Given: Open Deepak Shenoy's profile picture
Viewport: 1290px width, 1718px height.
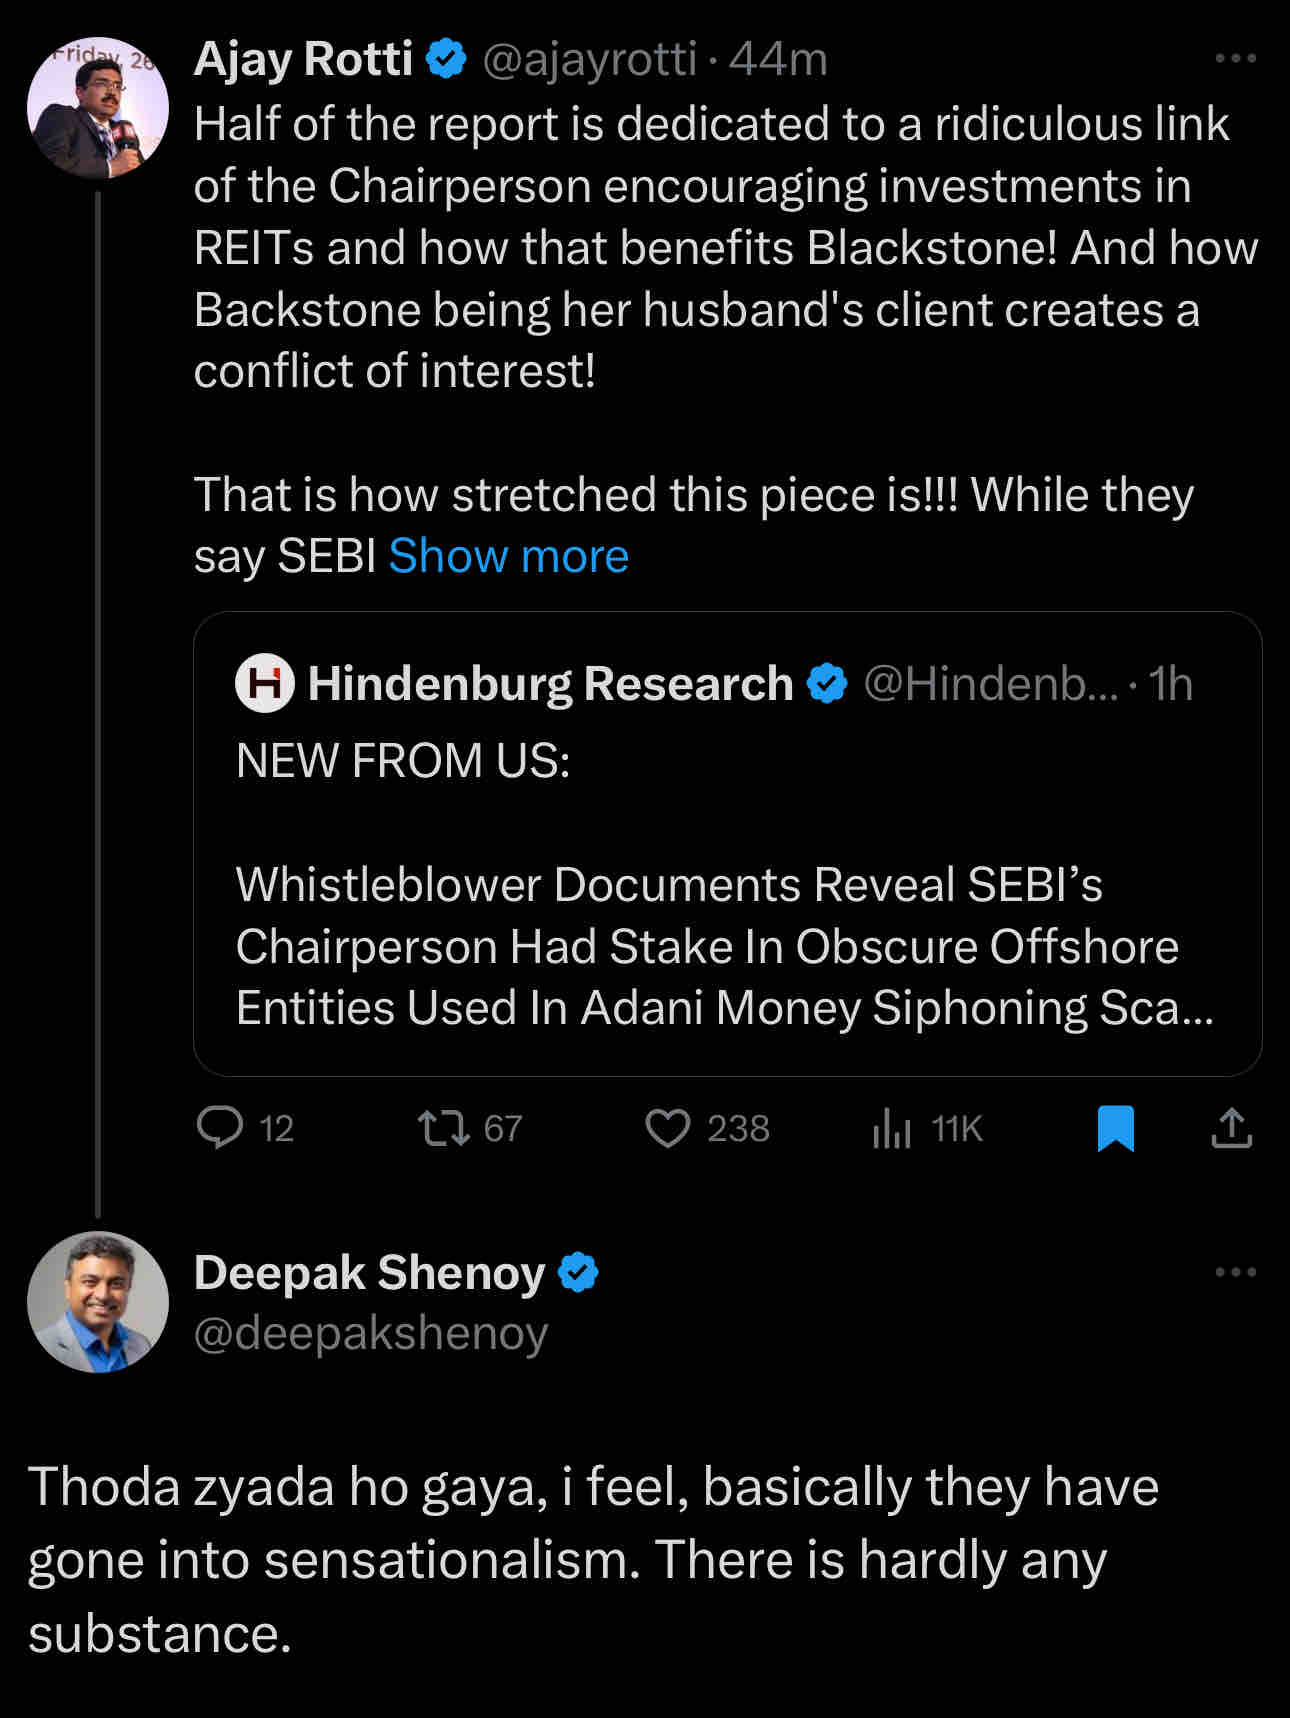Looking at the screenshot, I should point(97,1301).
